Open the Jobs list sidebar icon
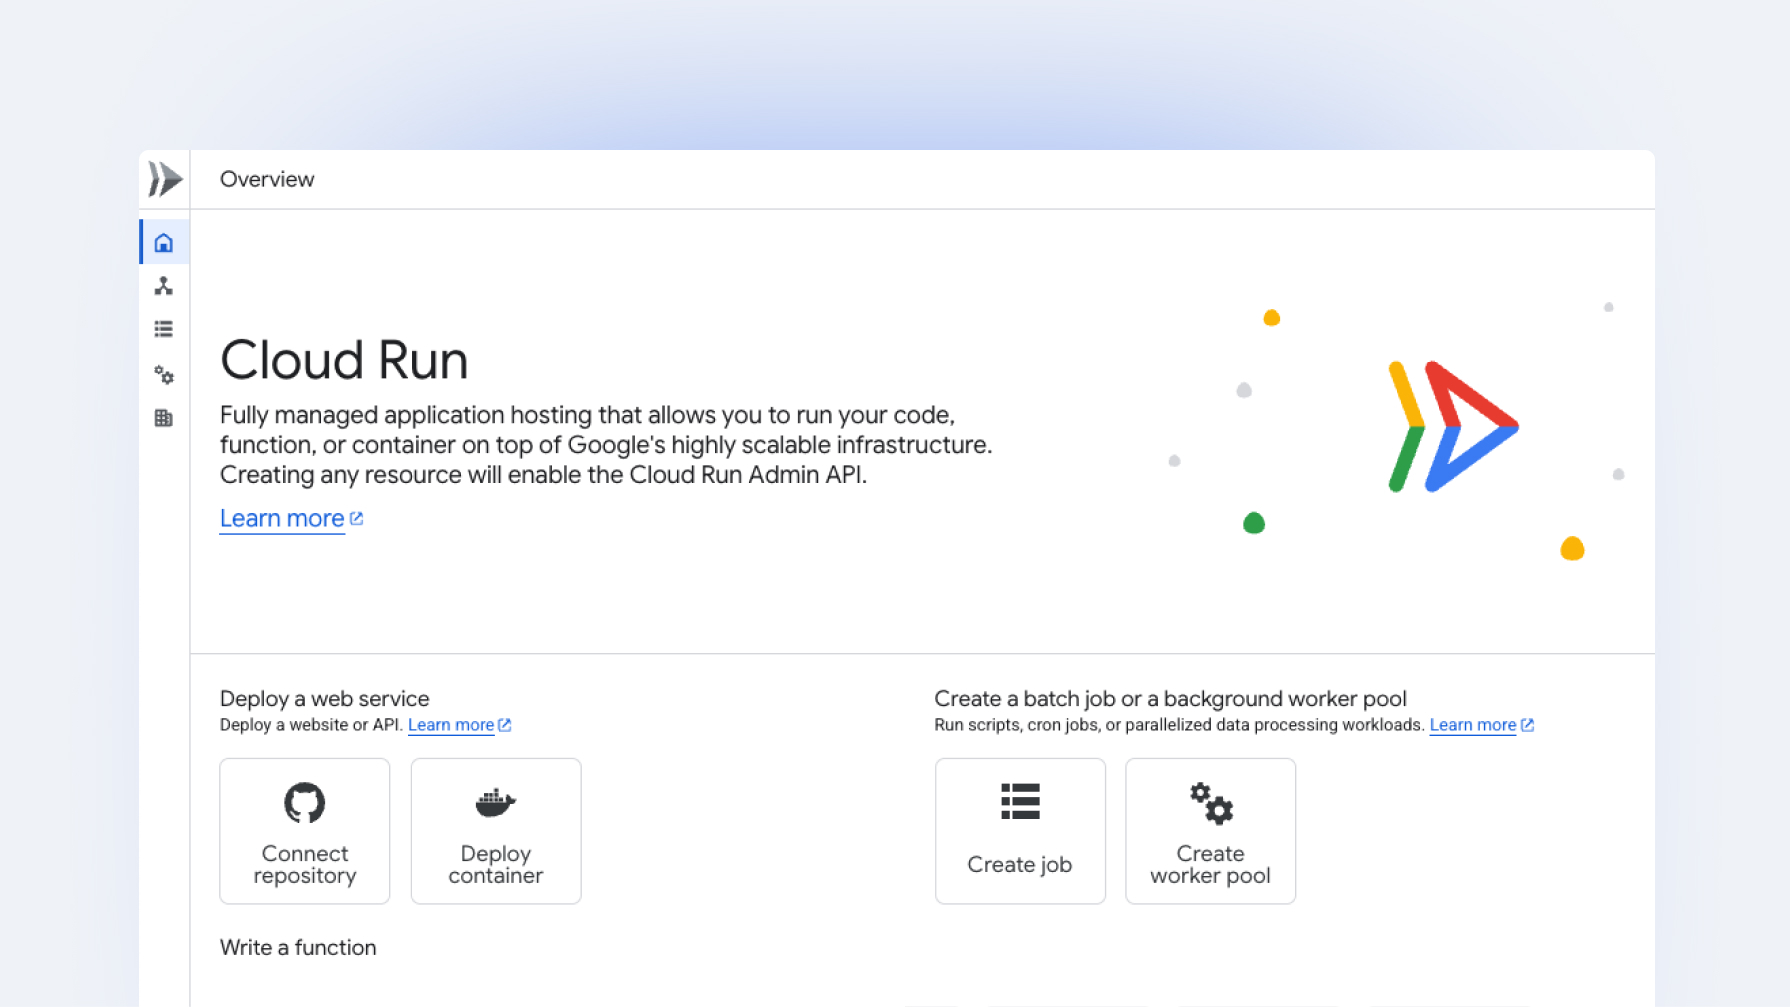This screenshot has height=1007, width=1790. (x=164, y=329)
